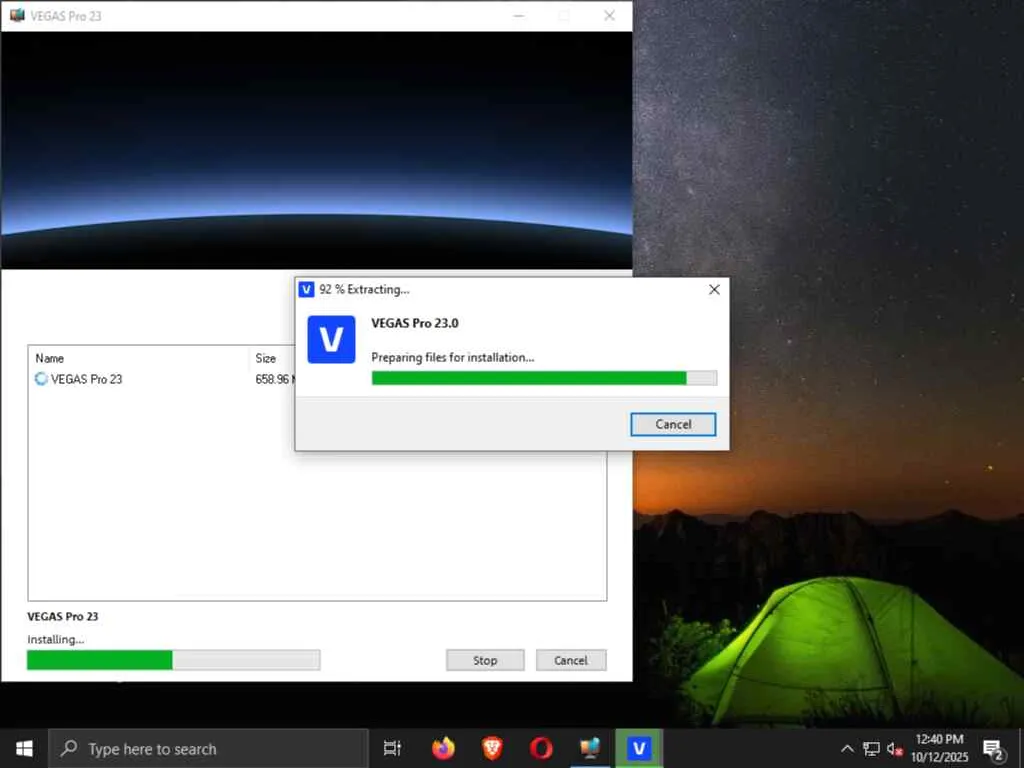
Task: Show hidden system tray icons
Action: tap(847, 748)
